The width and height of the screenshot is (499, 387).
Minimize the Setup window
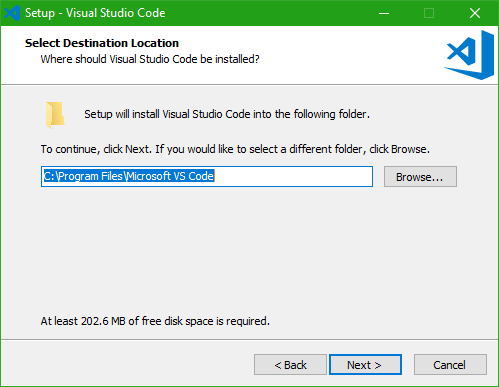tap(384, 13)
